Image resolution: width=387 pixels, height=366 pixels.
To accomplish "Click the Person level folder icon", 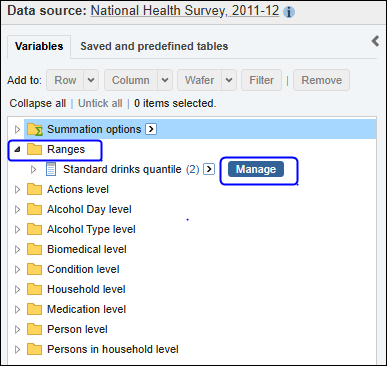I will click(x=34, y=329).
